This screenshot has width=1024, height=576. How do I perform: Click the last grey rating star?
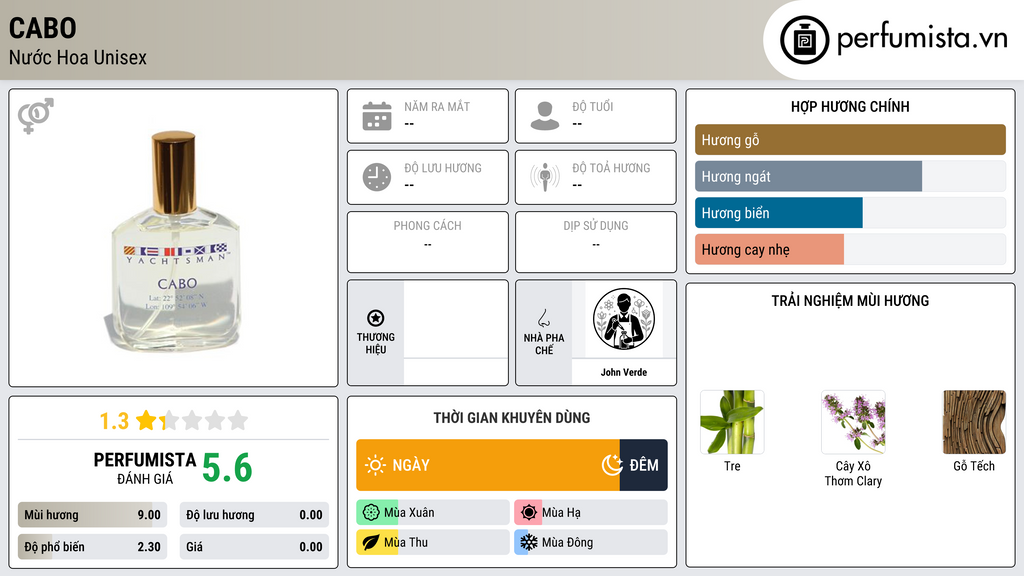tap(238, 420)
